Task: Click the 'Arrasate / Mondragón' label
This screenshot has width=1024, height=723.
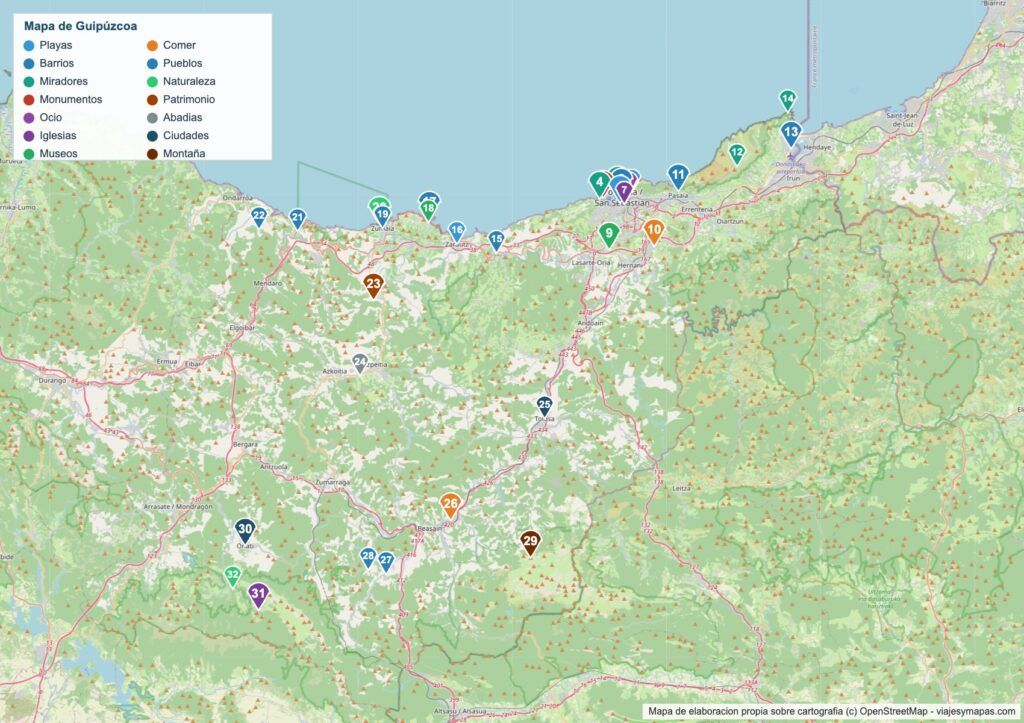Action: pos(178,507)
